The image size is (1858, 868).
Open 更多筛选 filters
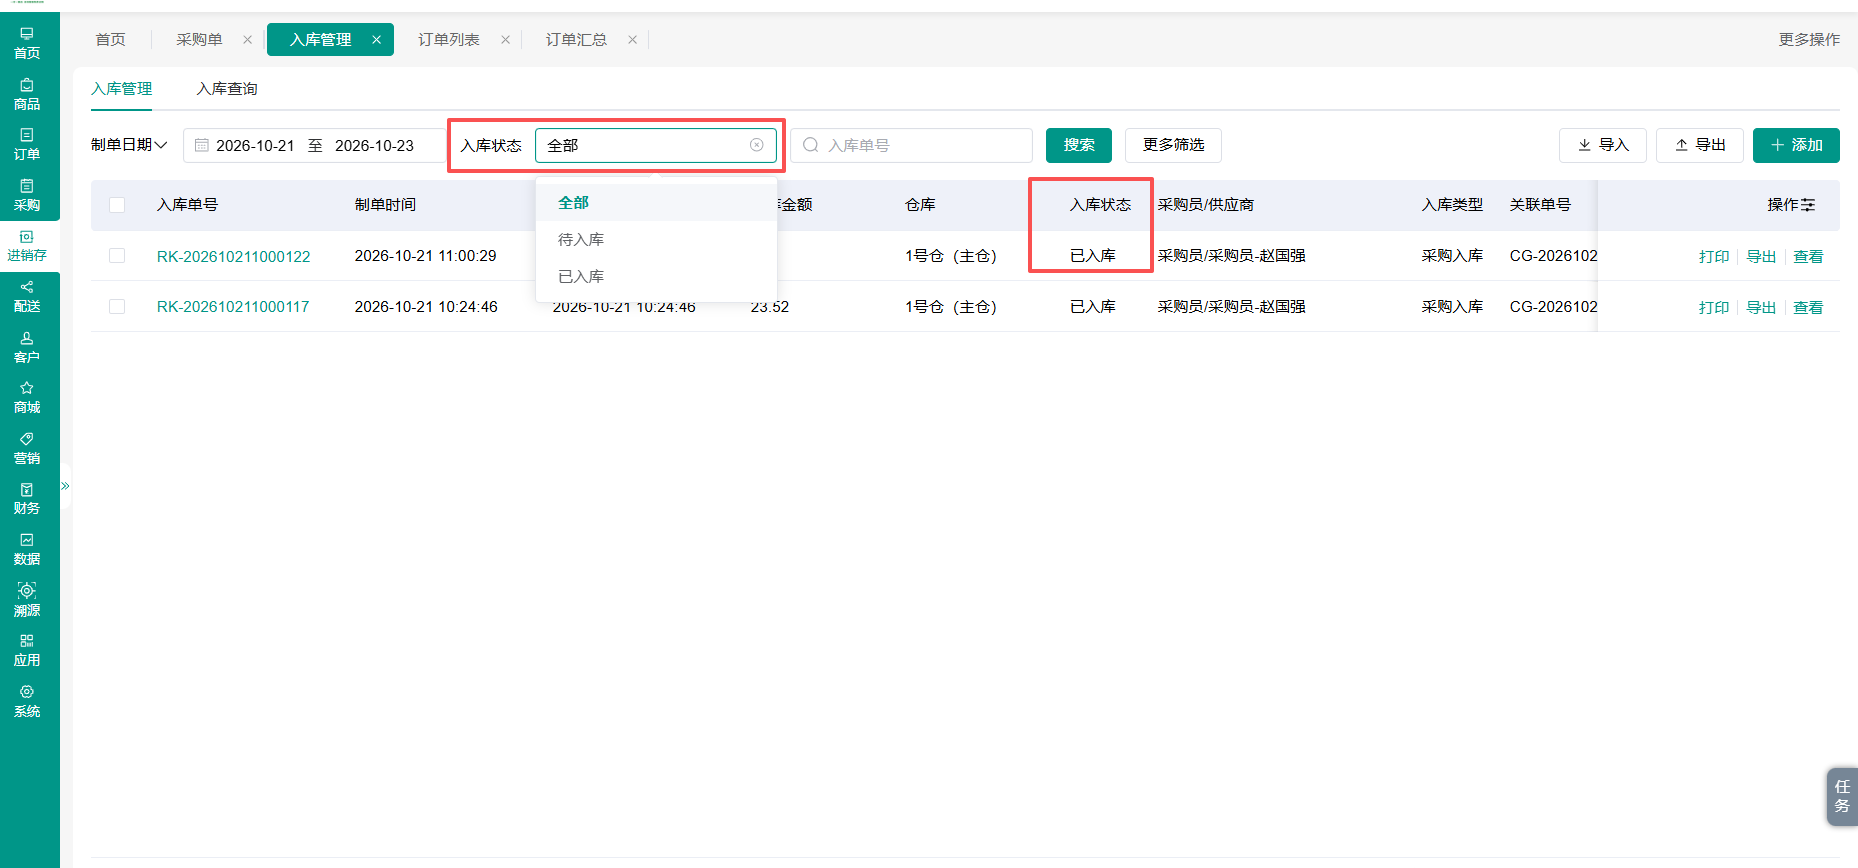[1173, 145]
